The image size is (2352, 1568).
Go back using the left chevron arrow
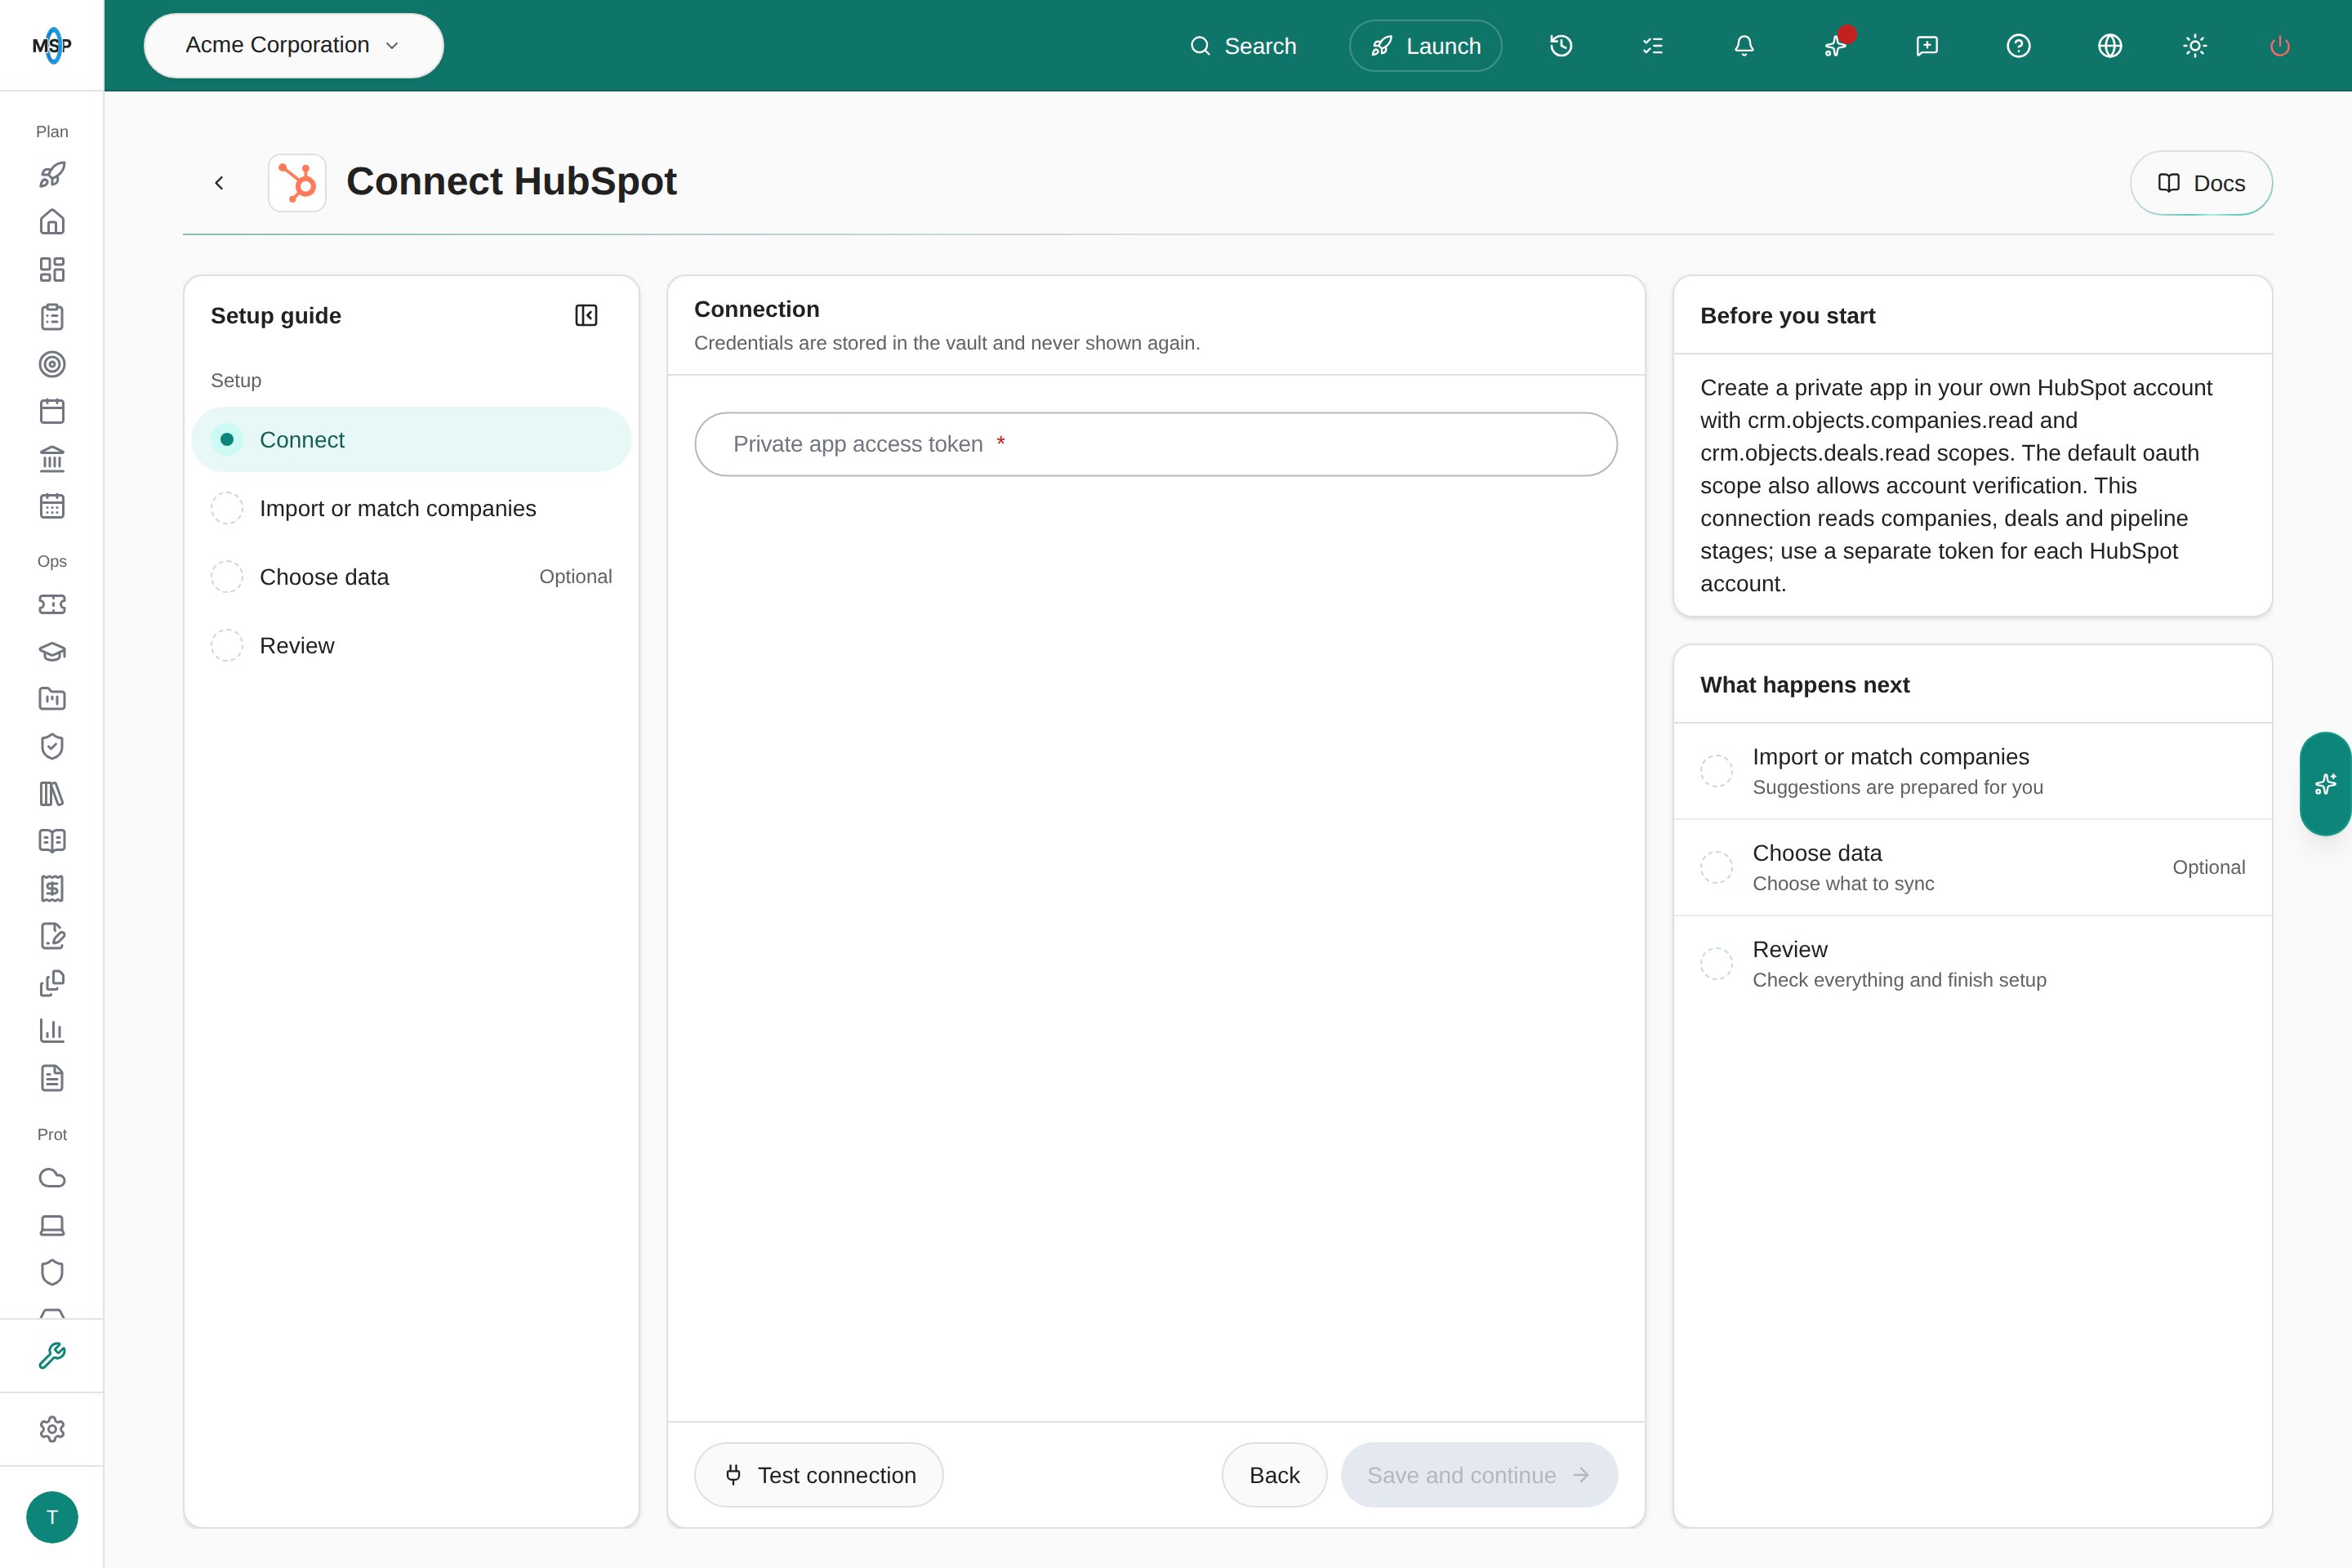point(219,183)
